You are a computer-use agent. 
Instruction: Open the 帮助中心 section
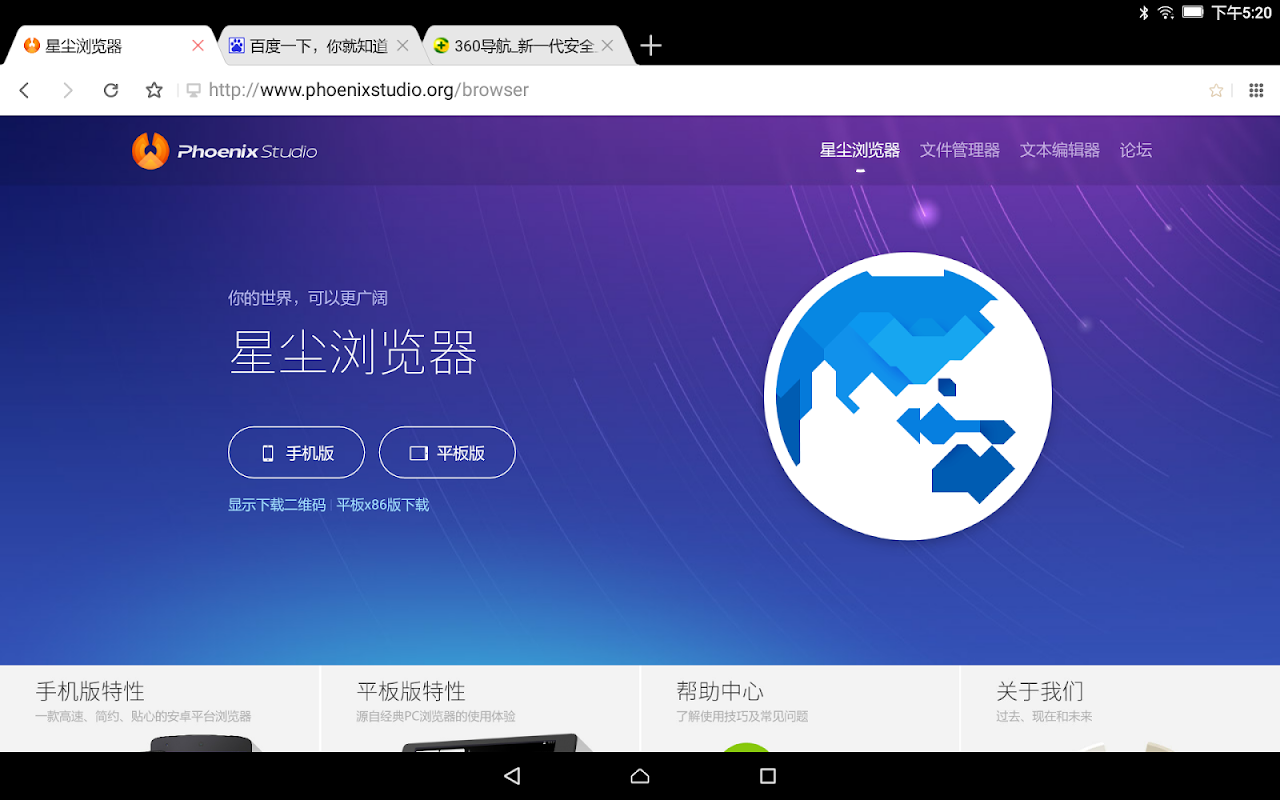tap(800, 708)
